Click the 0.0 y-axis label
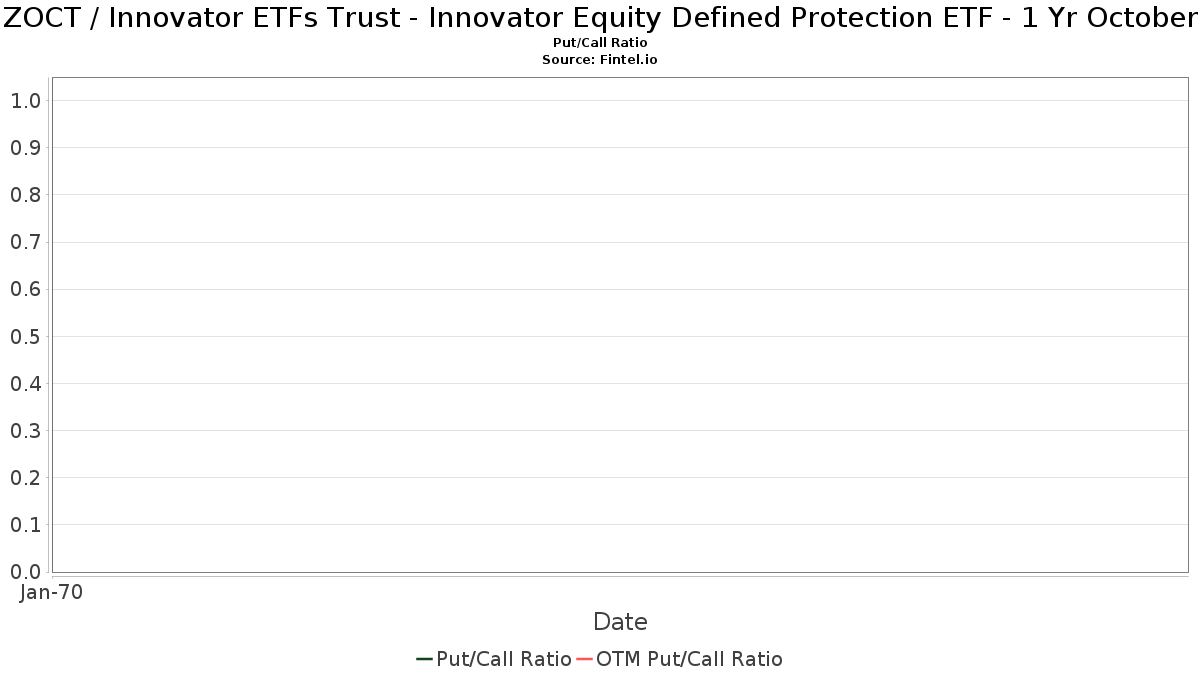The image size is (1200, 675). (x=26, y=572)
